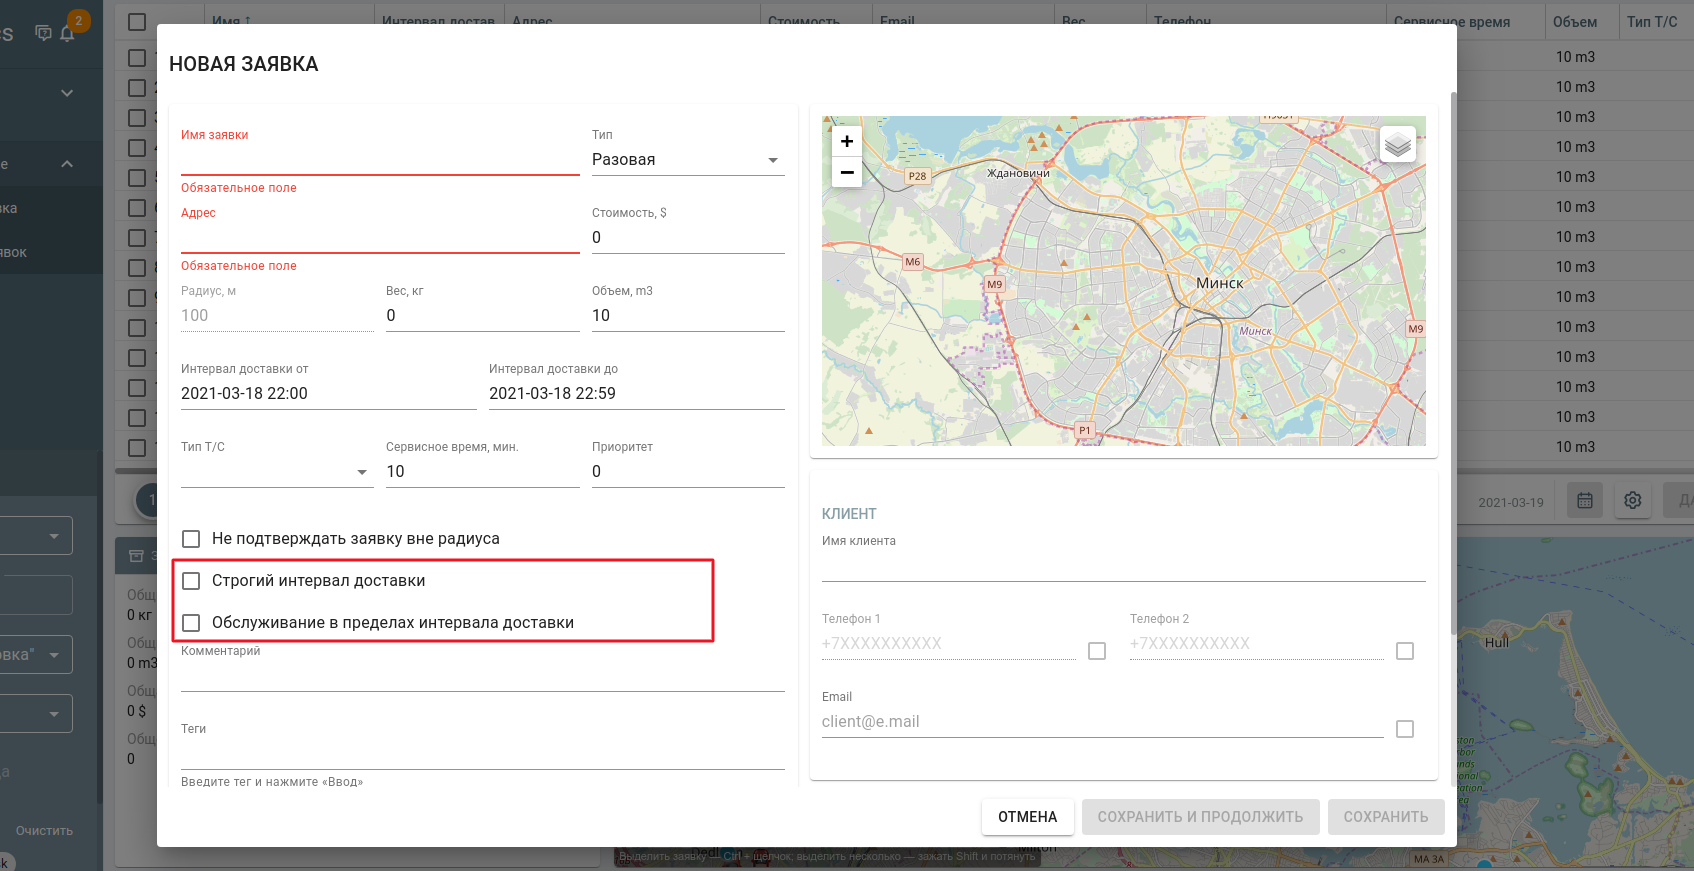Open the map layers switcher
This screenshot has width=1694, height=871.
point(1397,145)
